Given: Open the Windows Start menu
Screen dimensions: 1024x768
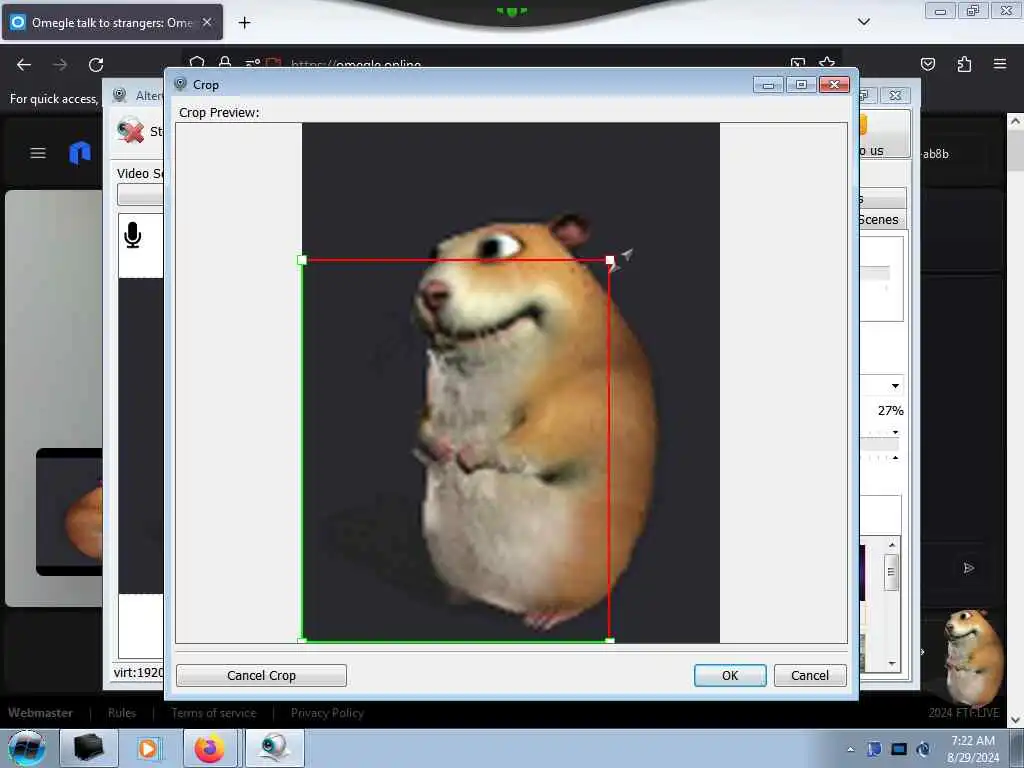Looking at the screenshot, I should click(x=26, y=748).
